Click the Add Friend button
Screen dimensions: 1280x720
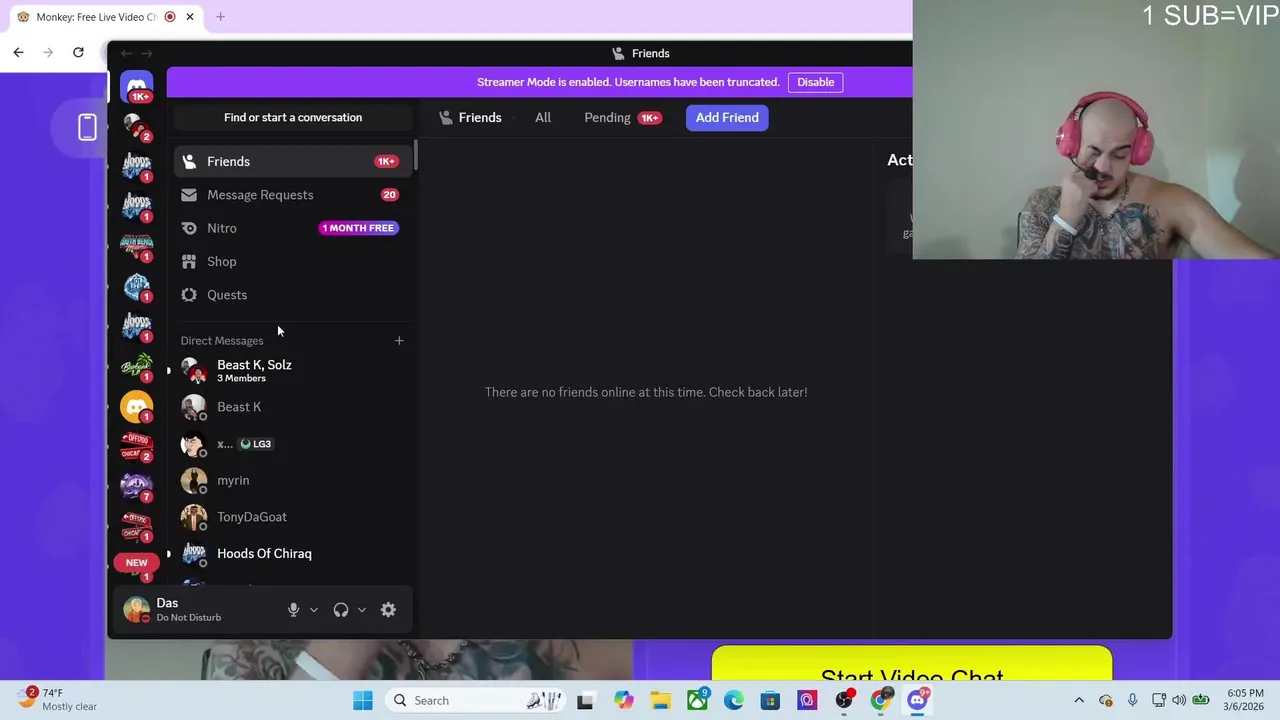(x=727, y=117)
